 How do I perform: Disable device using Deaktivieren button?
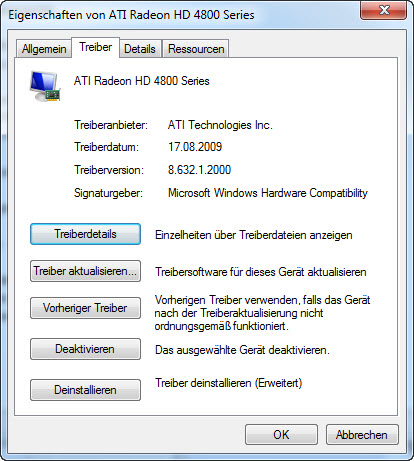click(x=85, y=349)
